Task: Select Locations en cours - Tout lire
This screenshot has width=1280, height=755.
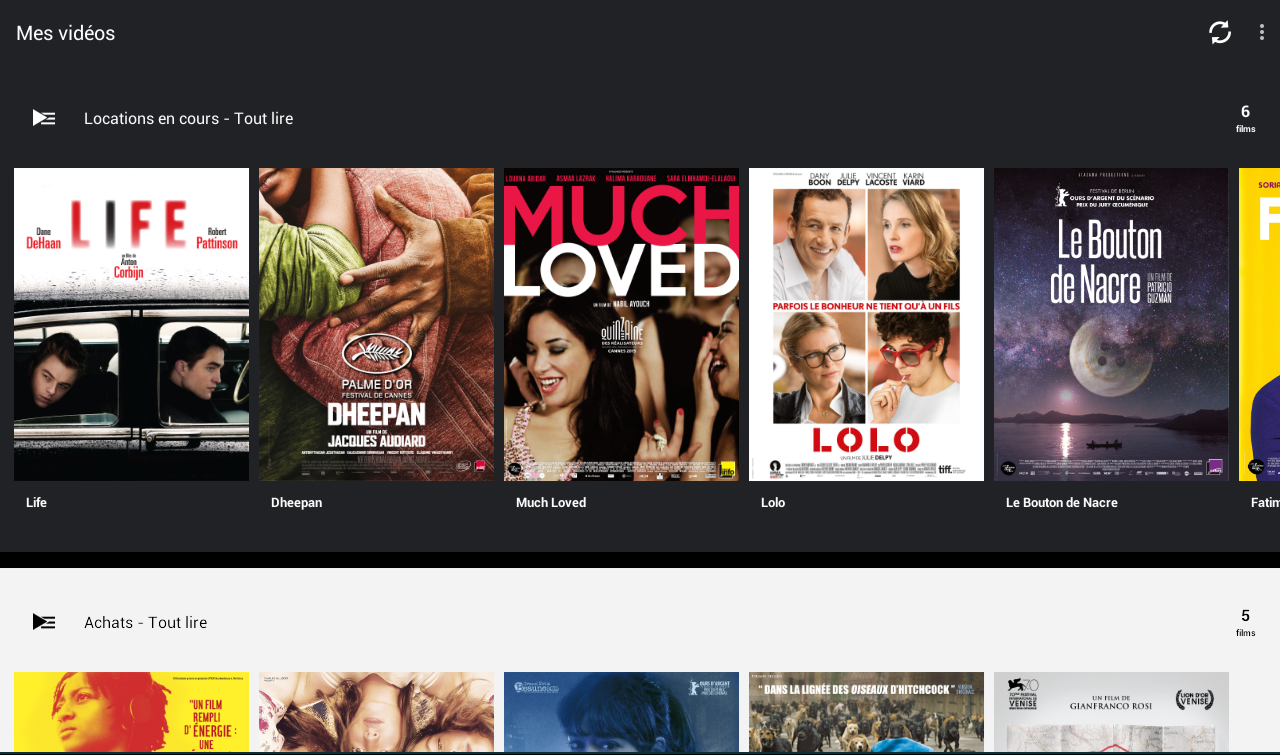Action: 188,118
